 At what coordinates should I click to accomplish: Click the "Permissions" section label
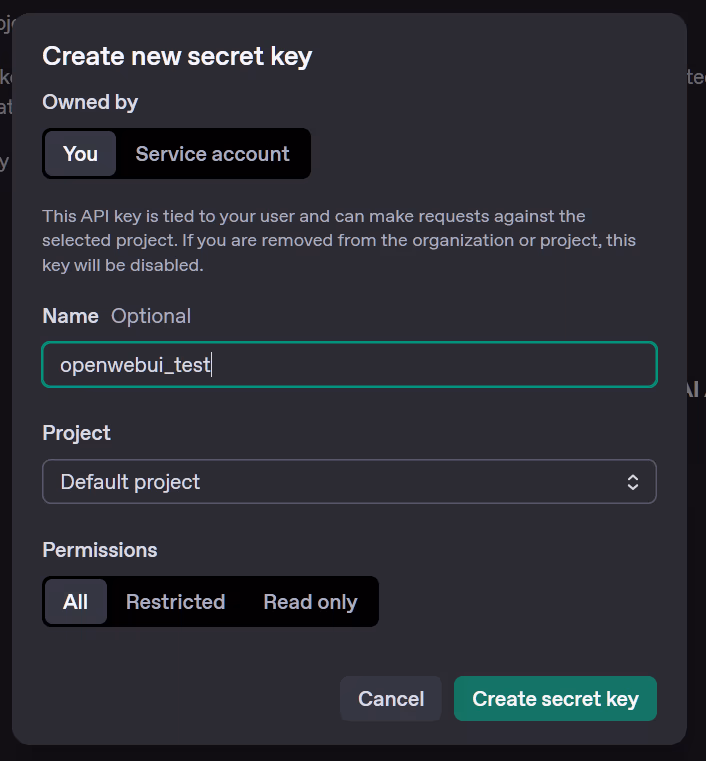[x=100, y=550]
